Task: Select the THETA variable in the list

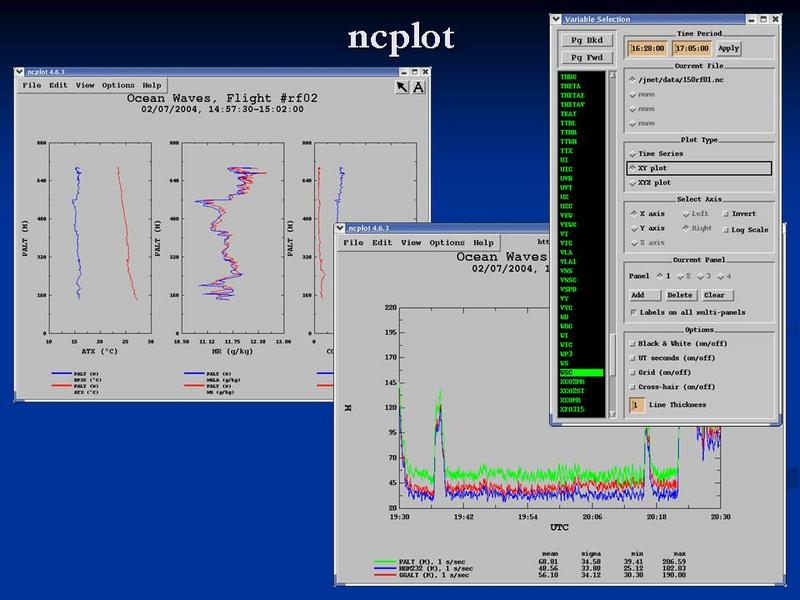Action: pyautogui.click(x=570, y=86)
